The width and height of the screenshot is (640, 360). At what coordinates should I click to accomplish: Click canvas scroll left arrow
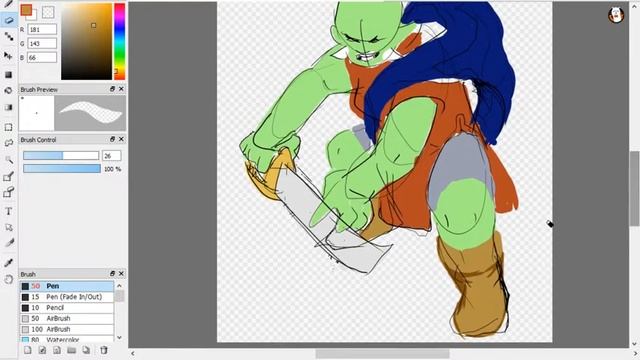click(132, 353)
